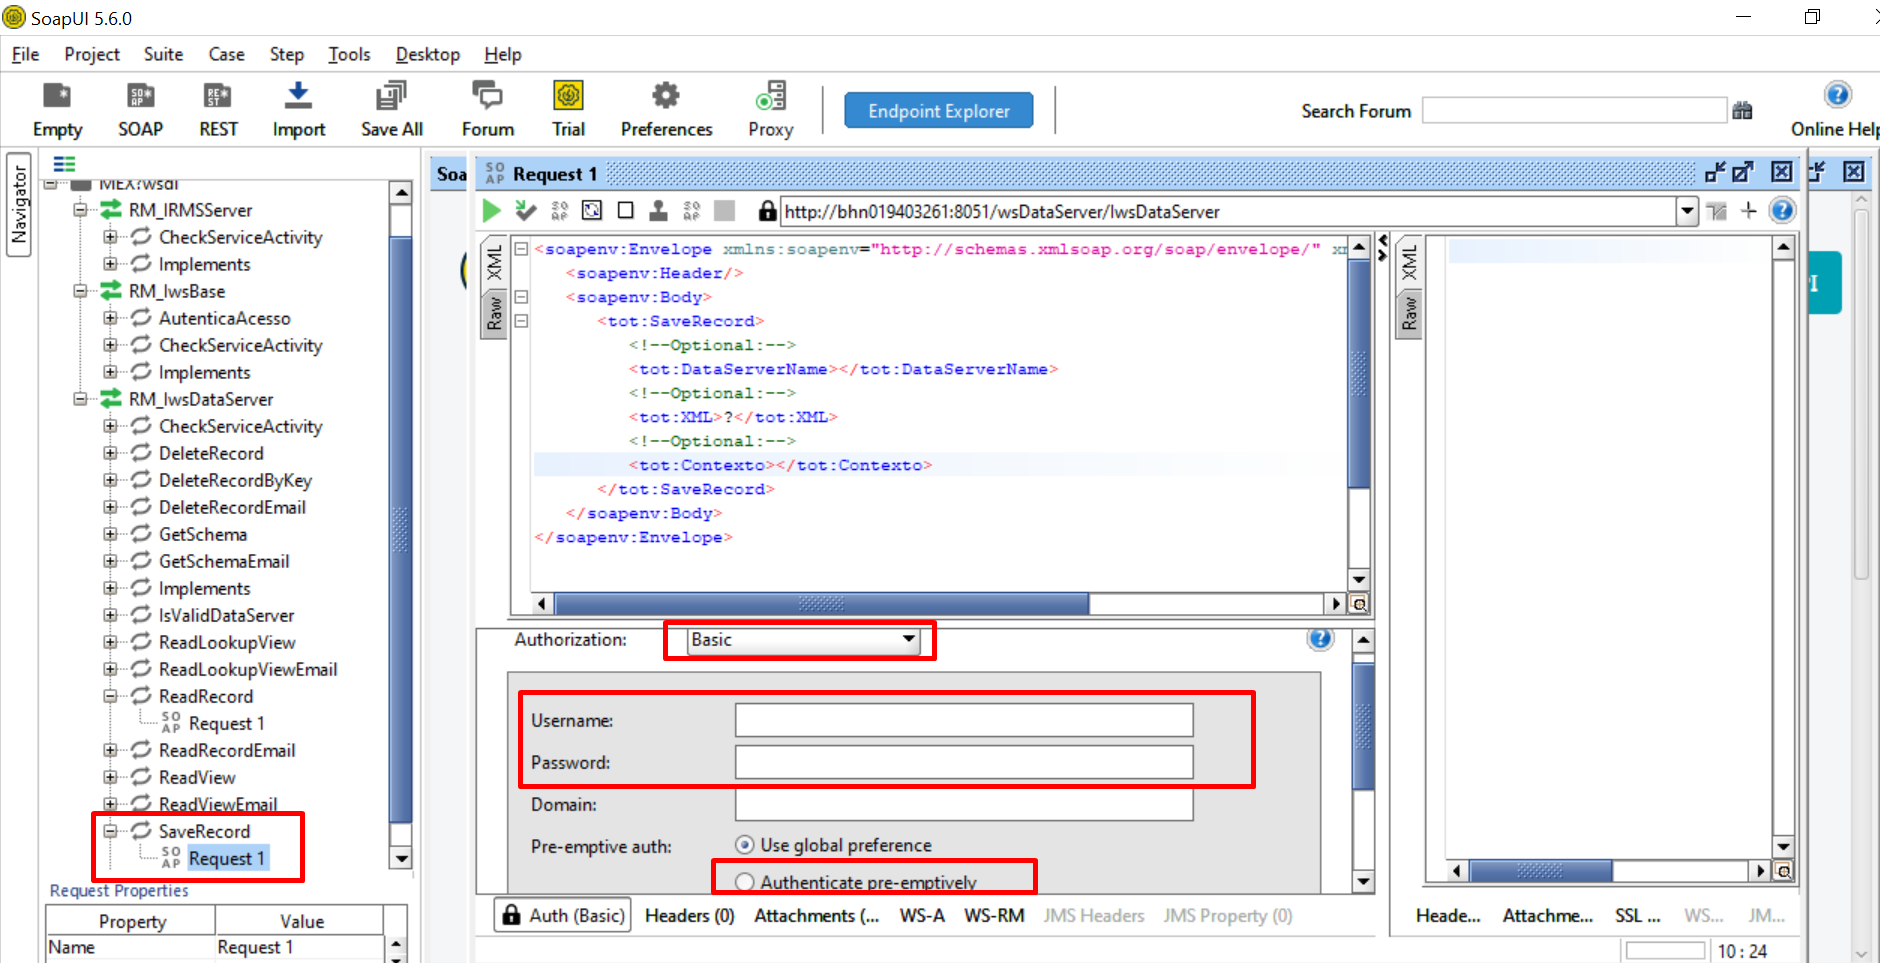The height and width of the screenshot is (963, 1880).
Task: Switch to WS-RM tab
Action: click(994, 915)
